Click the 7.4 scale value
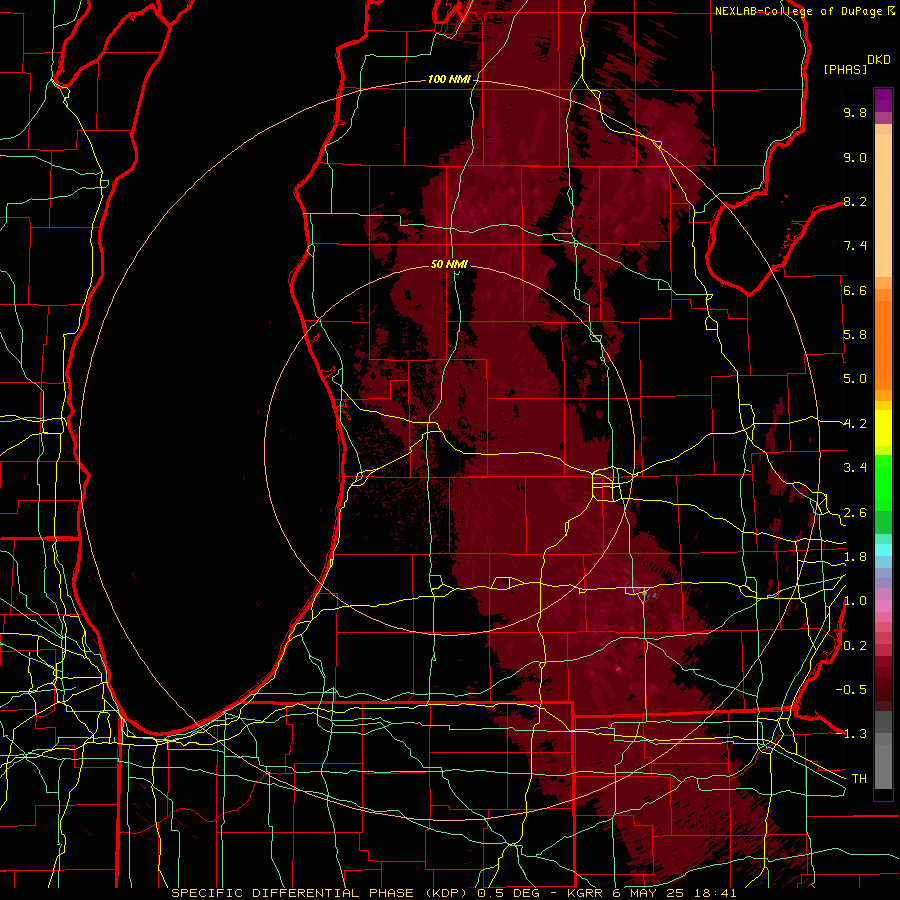Viewport: 900px width, 900px height. [x=855, y=246]
